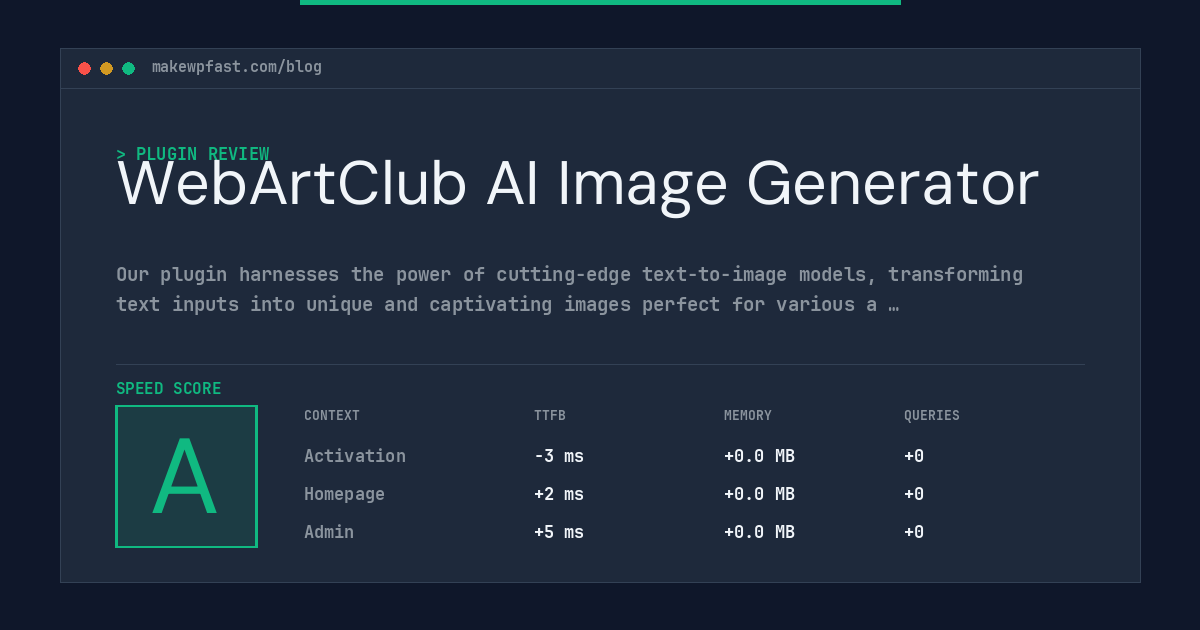Click the makewpfast.com/blog address text
This screenshot has height=630, width=1200.
237,67
